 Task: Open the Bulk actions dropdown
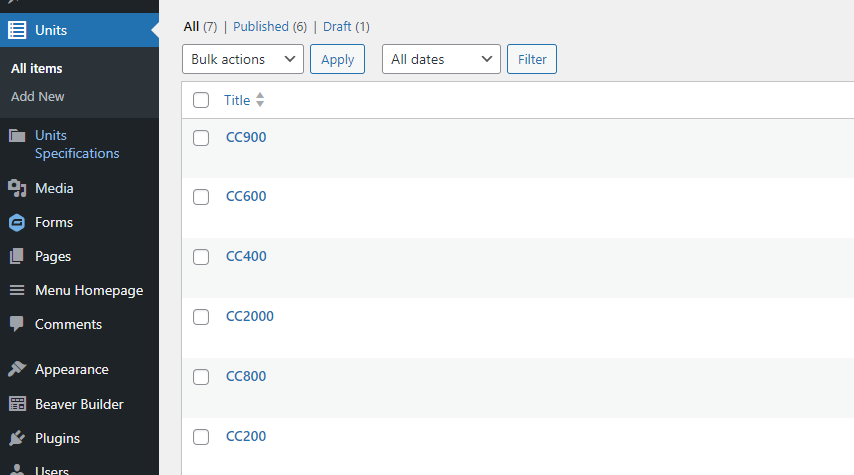click(x=243, y=59)
